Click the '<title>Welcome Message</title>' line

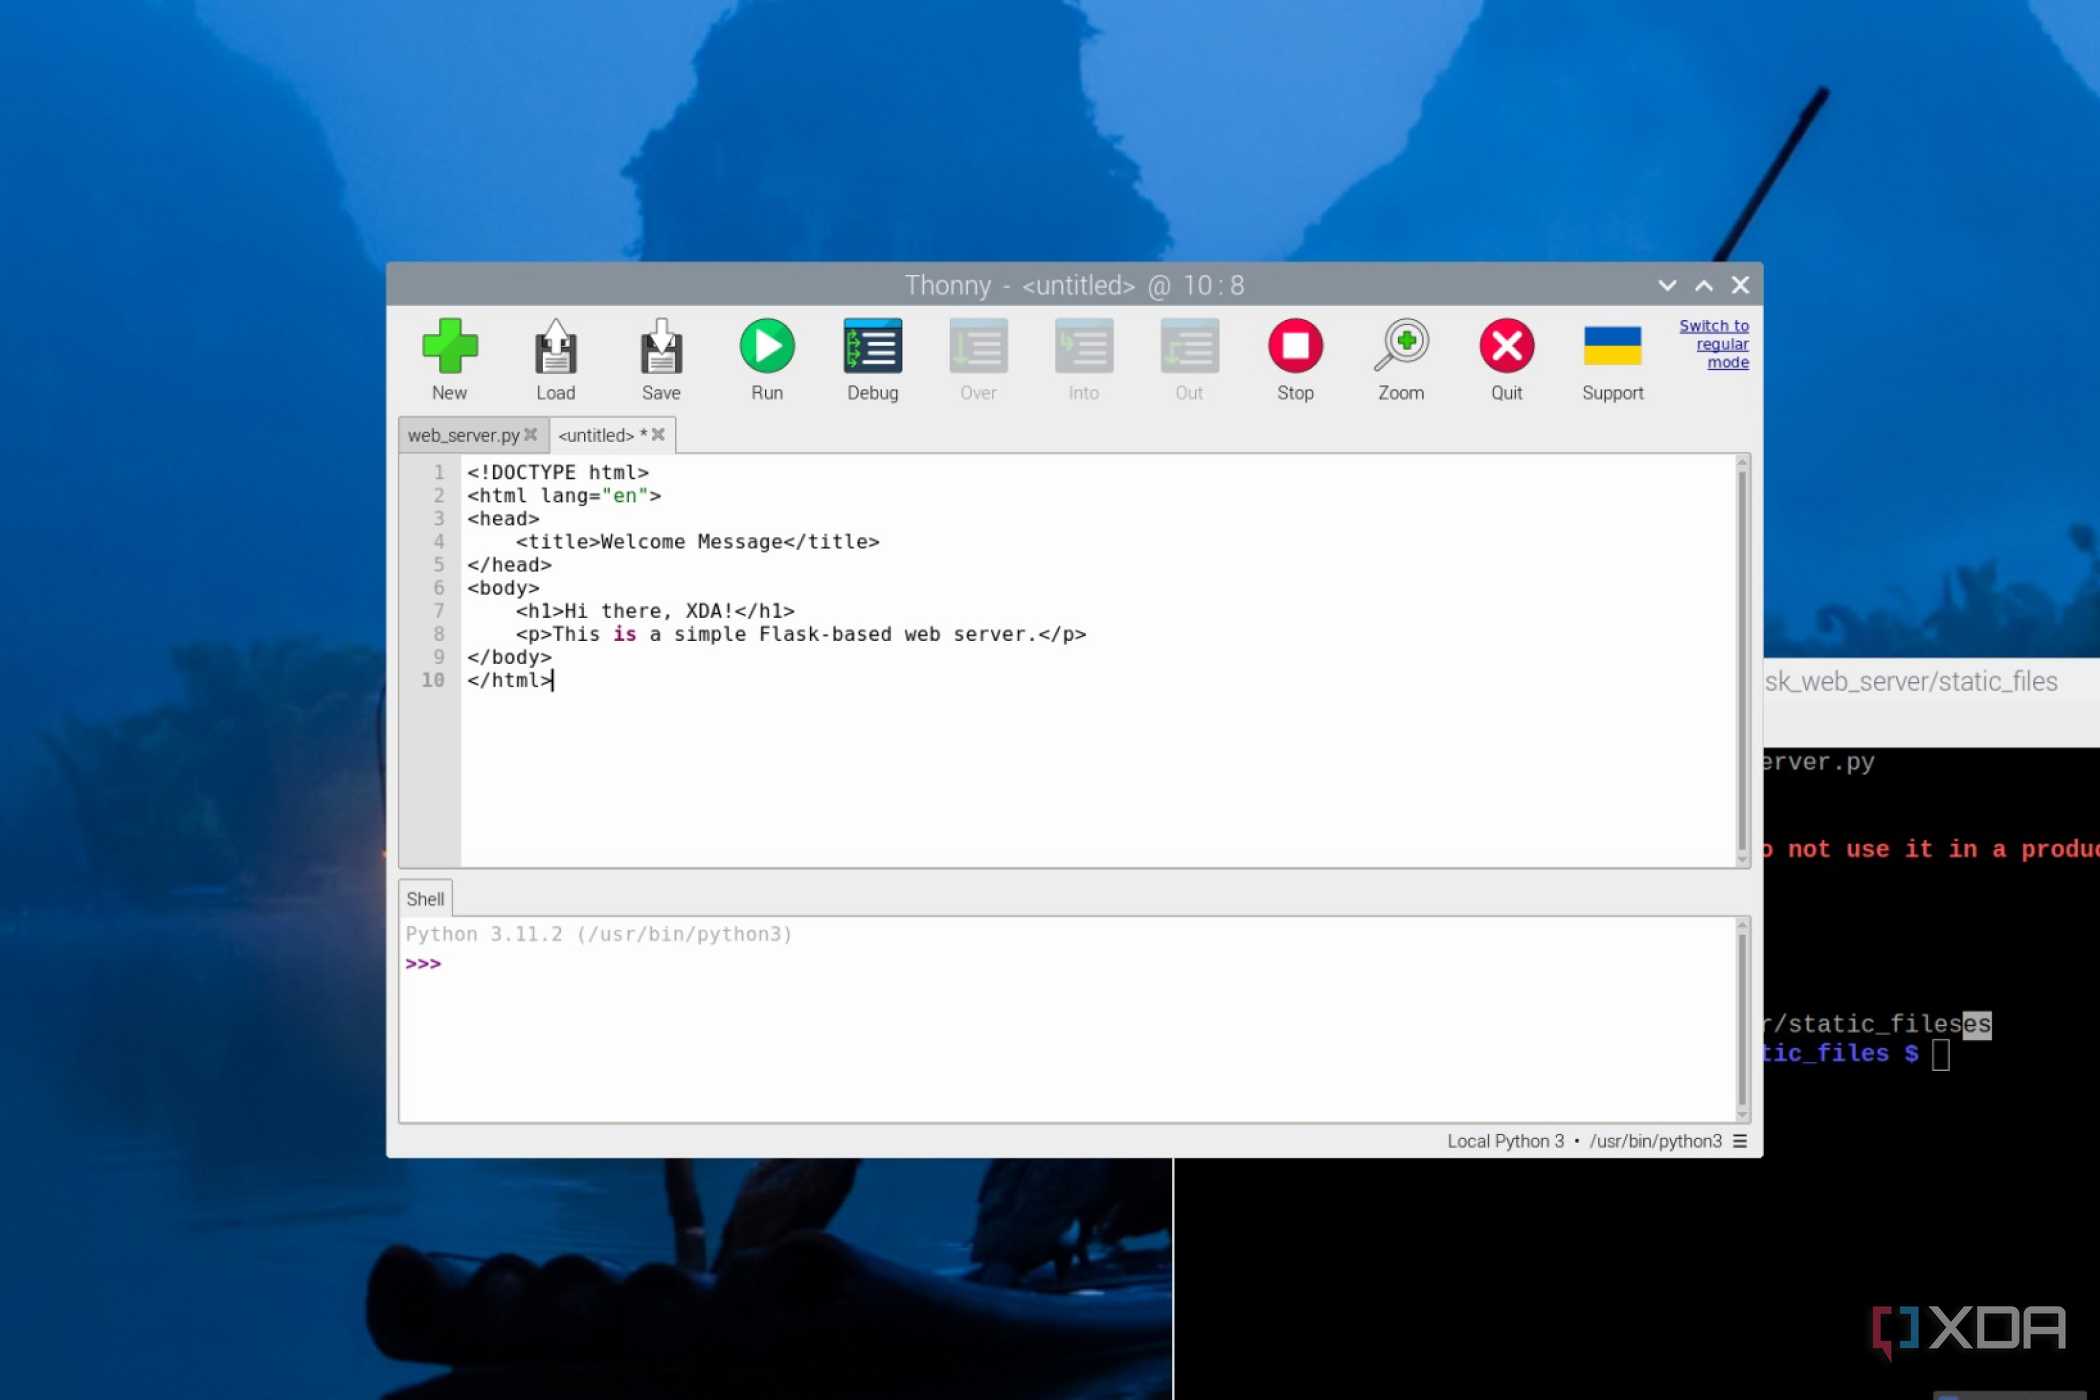click(x=697, y=541)
